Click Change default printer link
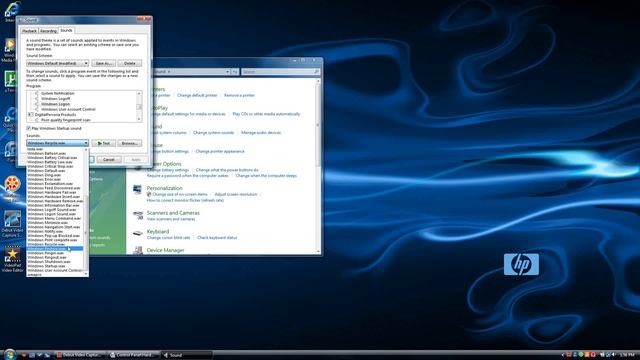Screen dimensions: 640x360 click(197, 96)
